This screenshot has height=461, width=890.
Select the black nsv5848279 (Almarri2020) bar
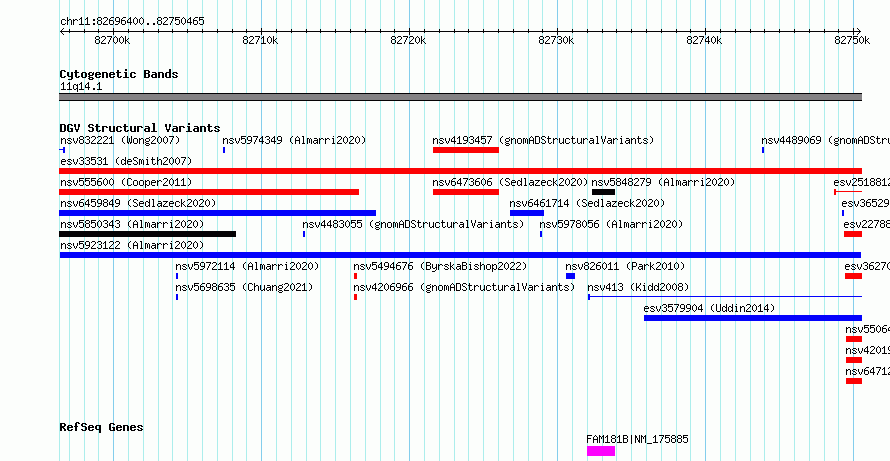[x=603, y=192]
